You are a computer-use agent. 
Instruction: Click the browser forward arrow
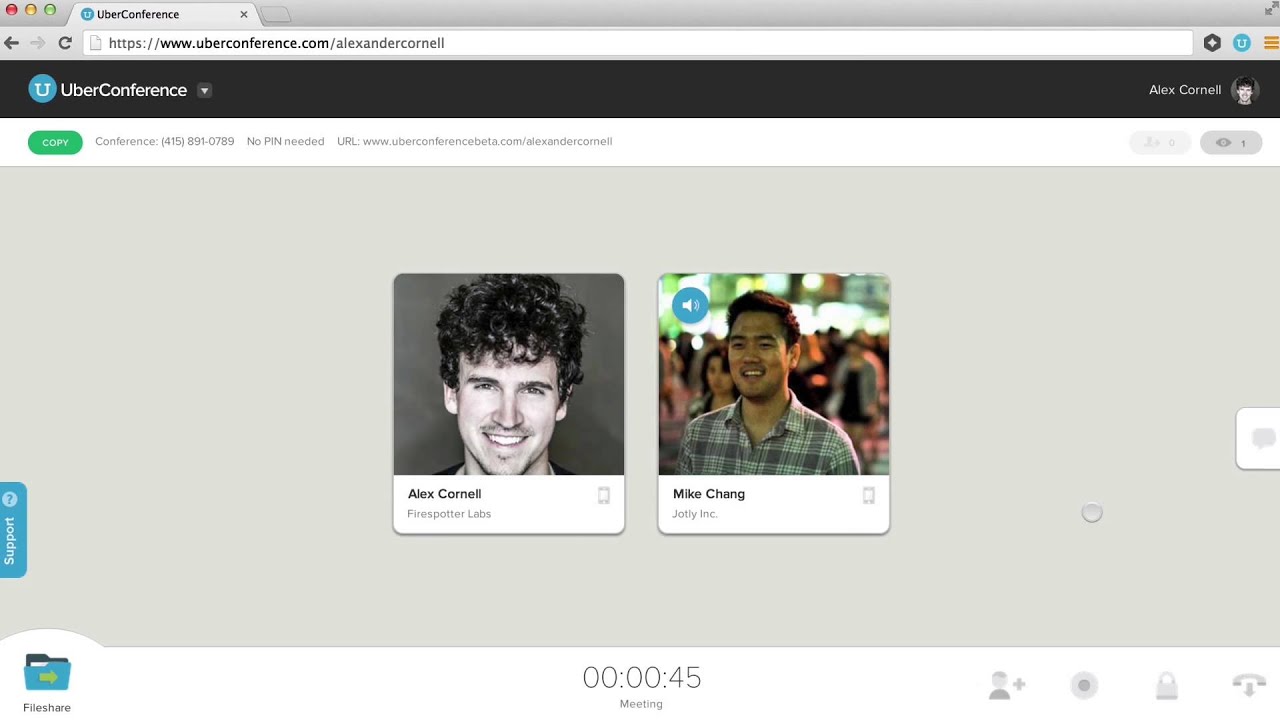(x=38, y=43)
